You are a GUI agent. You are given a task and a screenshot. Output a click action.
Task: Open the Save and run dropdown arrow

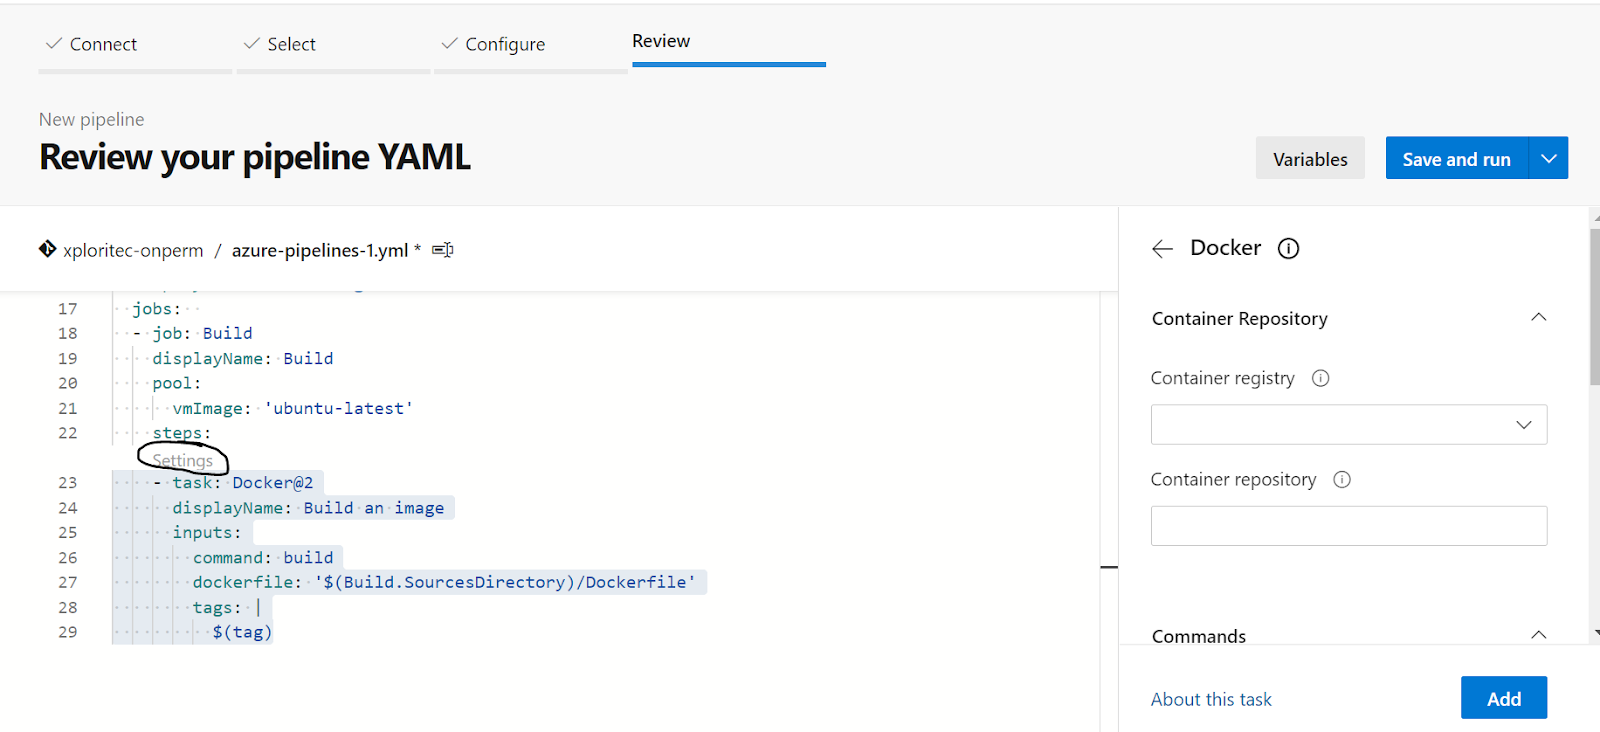pos(1549,158)
